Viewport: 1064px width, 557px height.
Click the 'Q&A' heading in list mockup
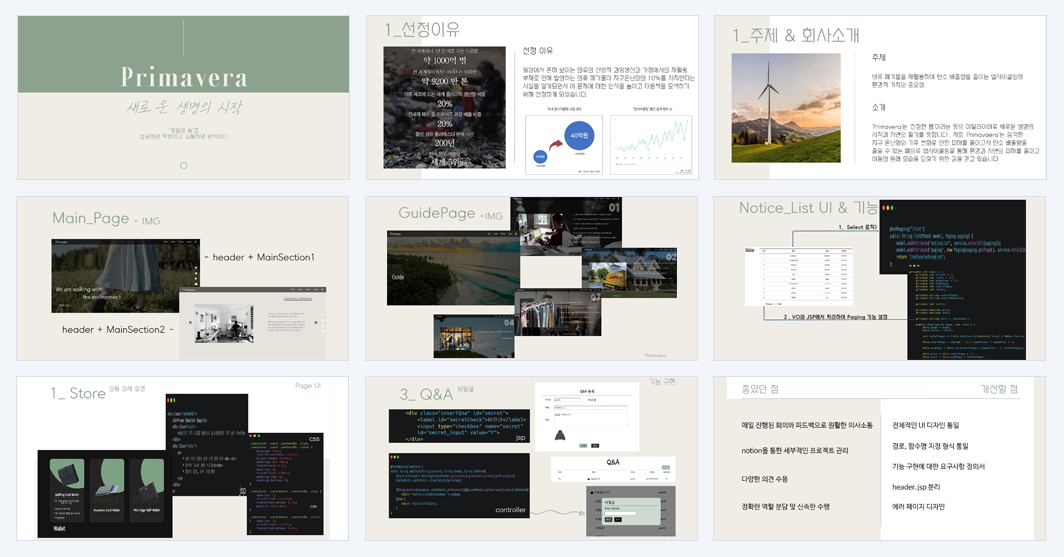coord(613,462)
